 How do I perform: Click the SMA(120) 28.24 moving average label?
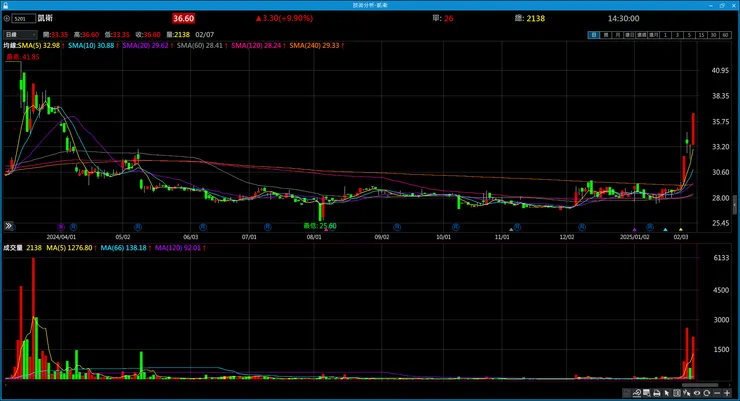pos(258,45)
